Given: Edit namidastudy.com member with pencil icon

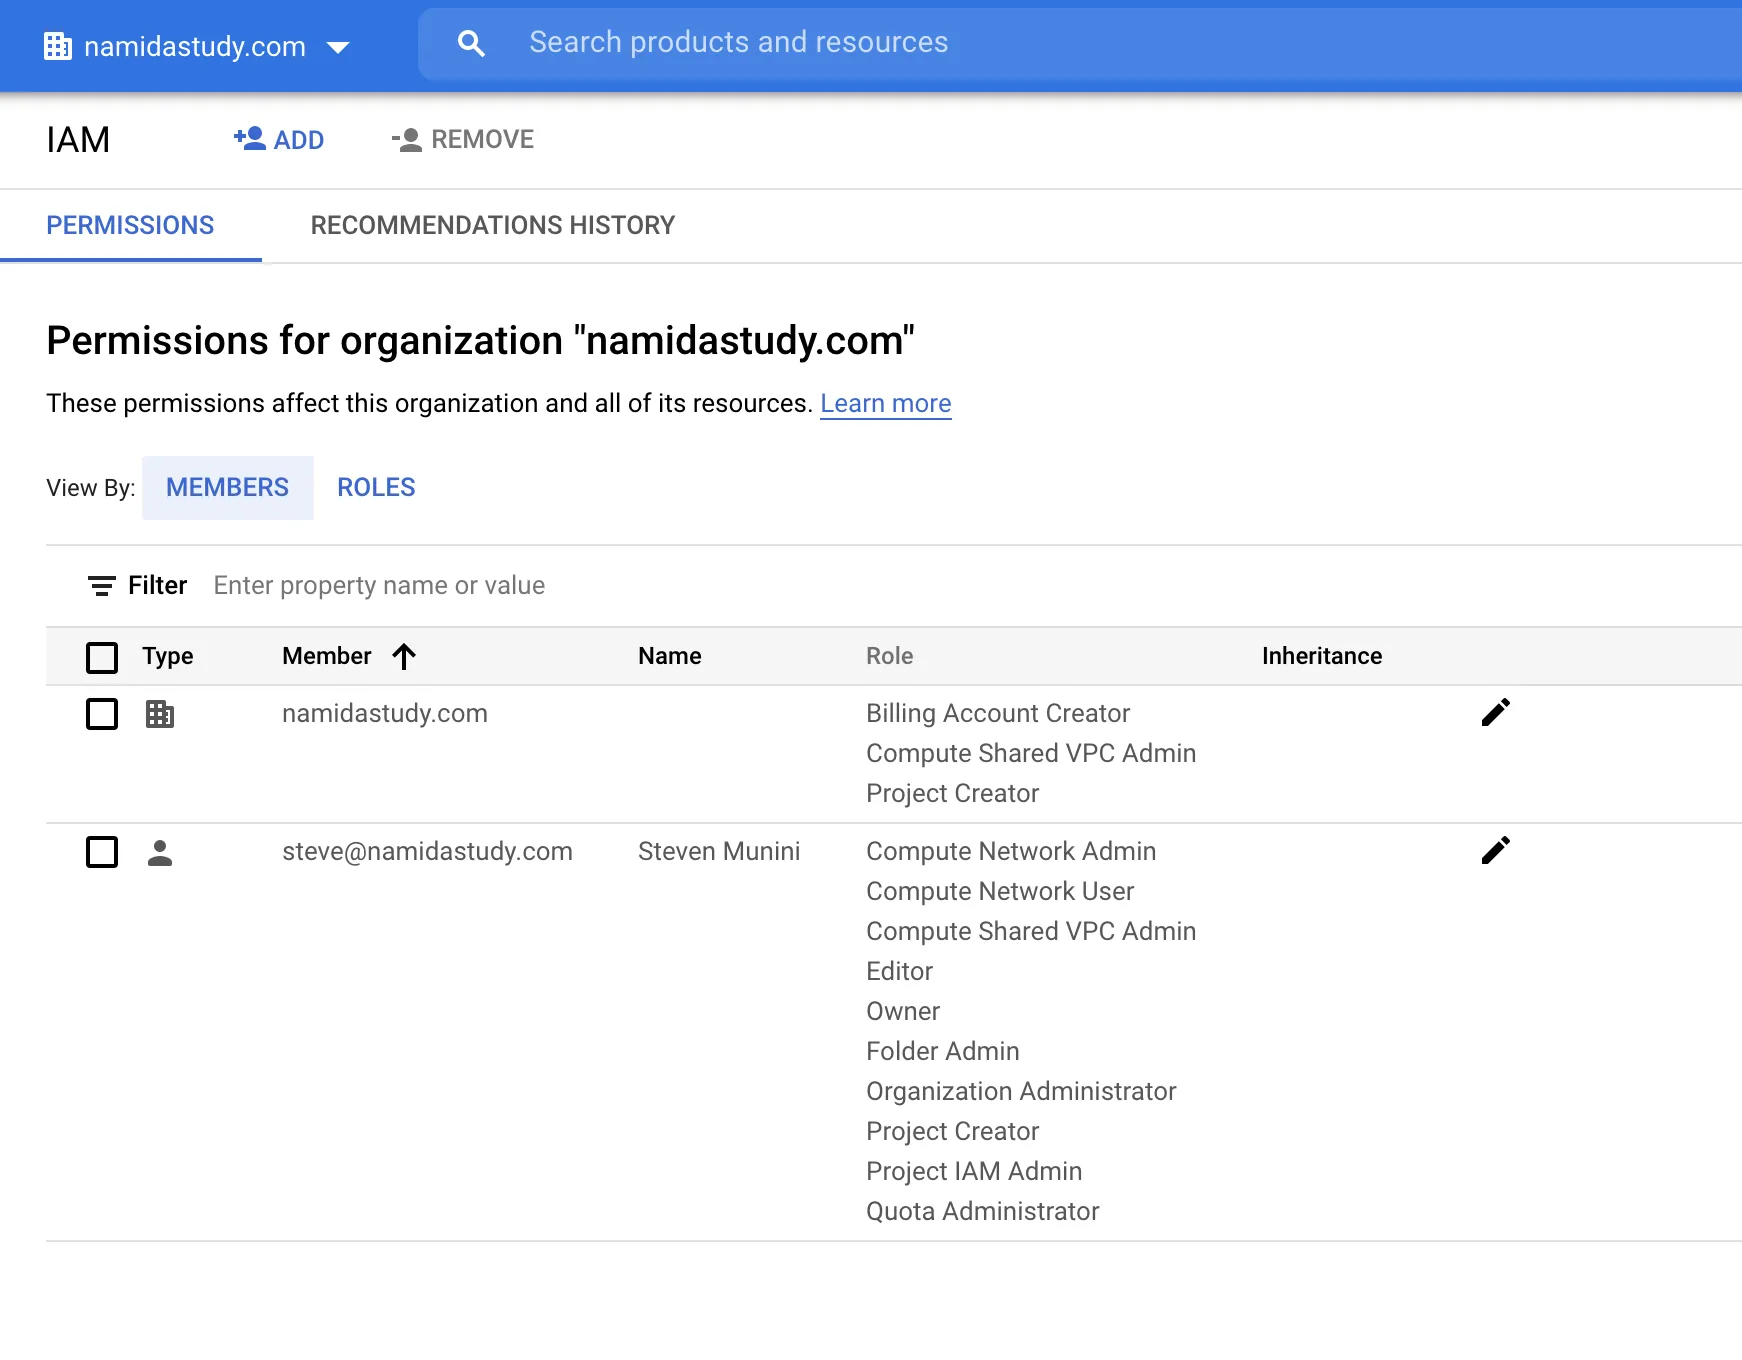Looking at the screenshot, I should point(1495,713).
